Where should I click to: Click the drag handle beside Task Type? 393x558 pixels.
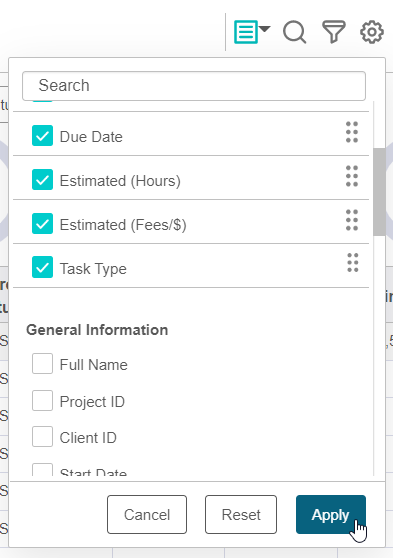(x=353, y=263)
